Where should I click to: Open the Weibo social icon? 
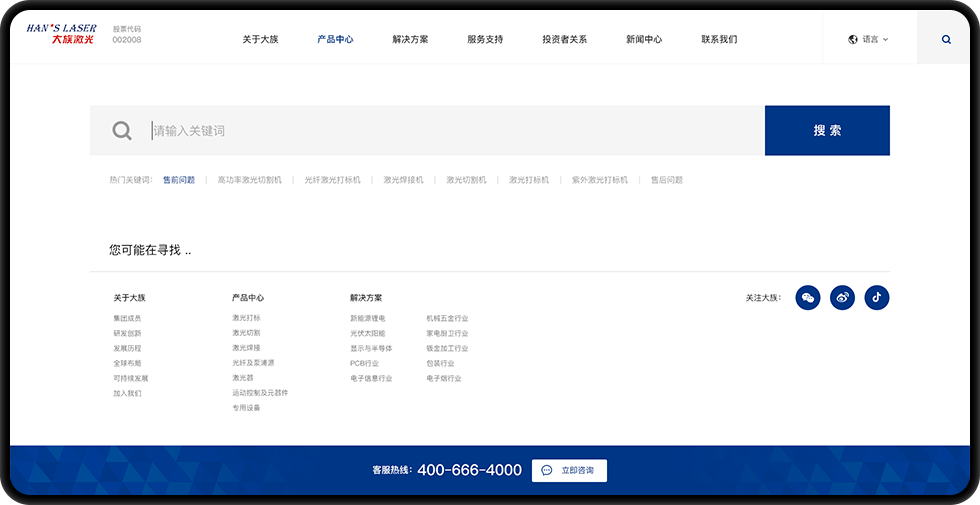click(842, 298)
